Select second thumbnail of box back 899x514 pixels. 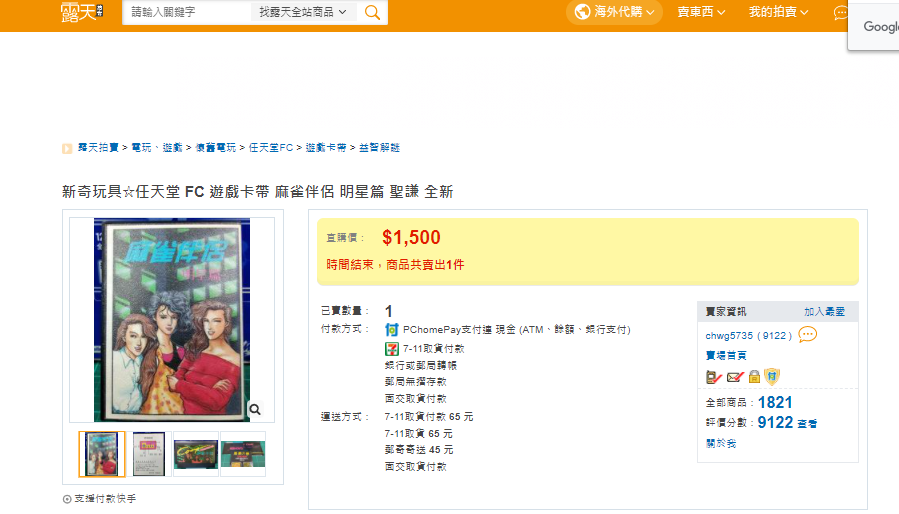(x=149, y=454)
